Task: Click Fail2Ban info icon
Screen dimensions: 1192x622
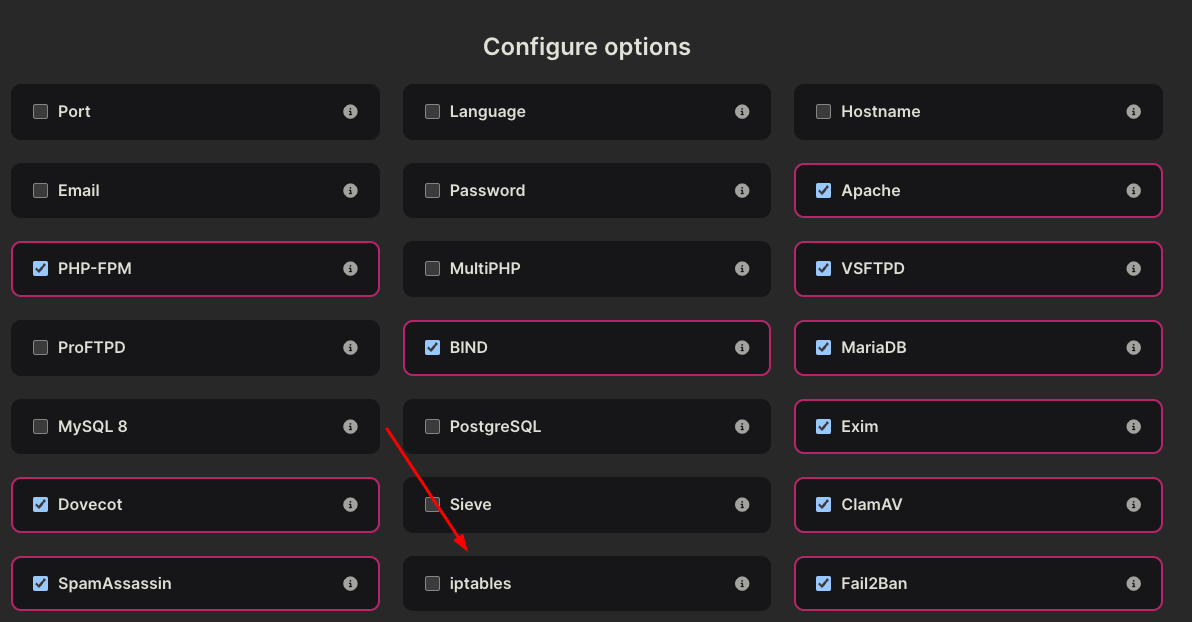Action: pyautogui.click(x=1133, y=583)
